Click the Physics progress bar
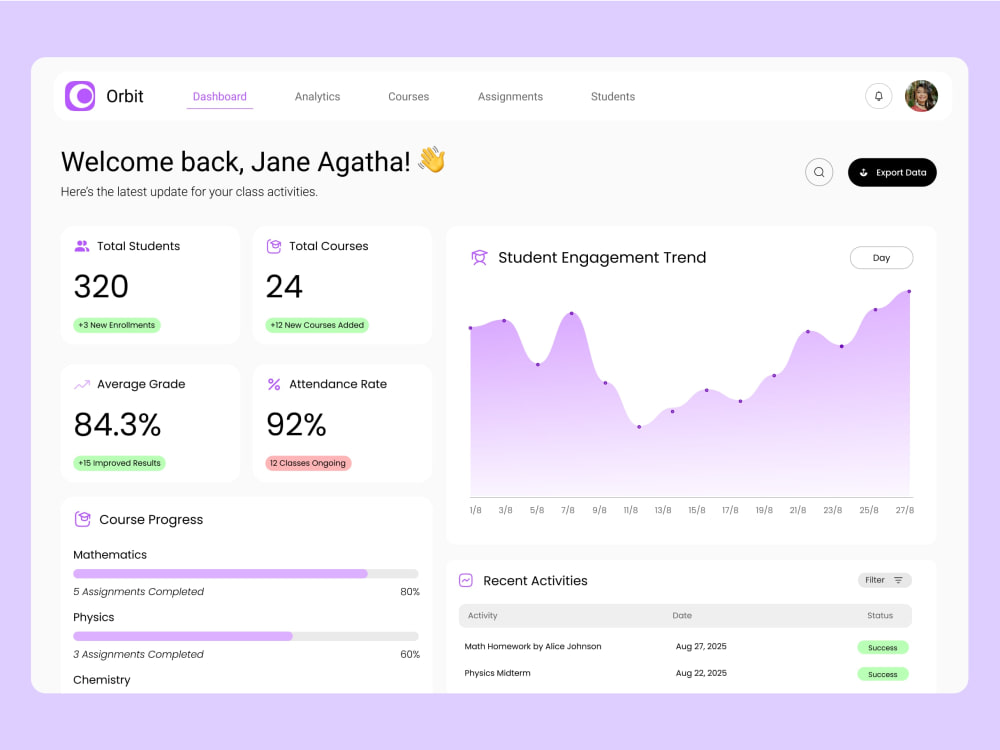Viewport: 1000px width, 750px height. (246, 636)
